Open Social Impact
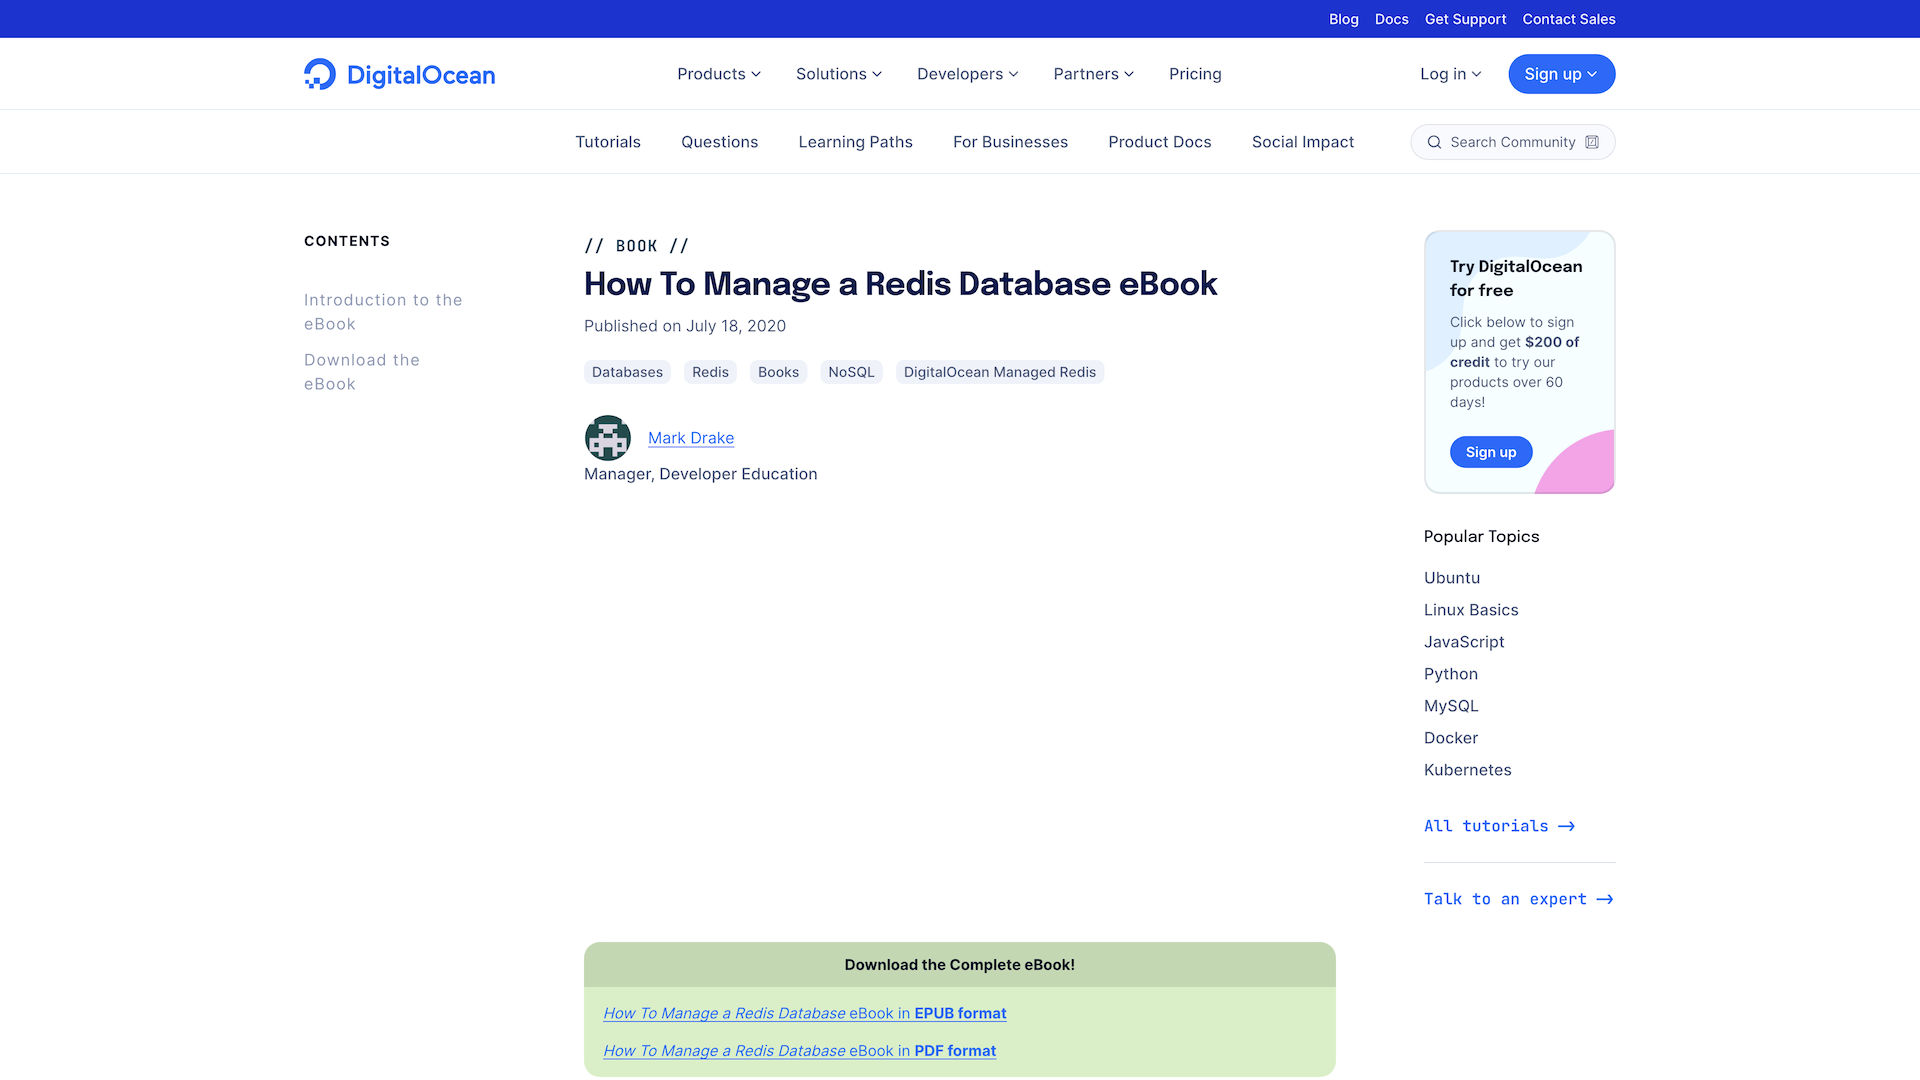This screenshot has height=1080, width=1920. [x=1303, y=142]
